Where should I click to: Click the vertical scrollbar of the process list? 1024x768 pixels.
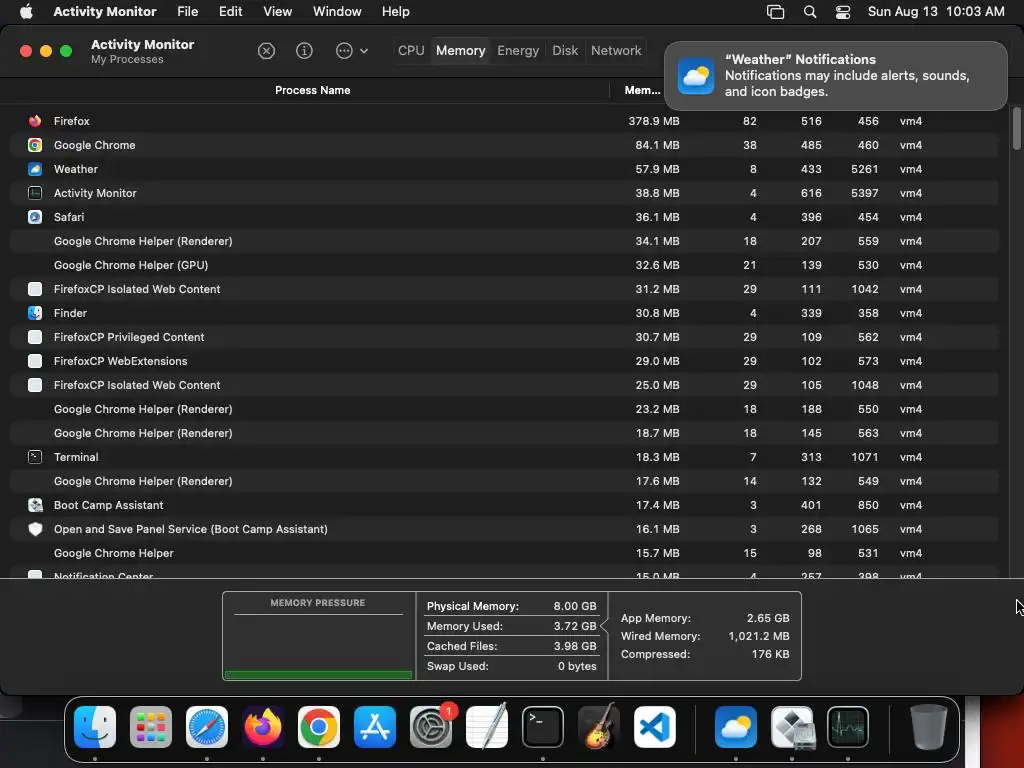tap(1016, 129)
